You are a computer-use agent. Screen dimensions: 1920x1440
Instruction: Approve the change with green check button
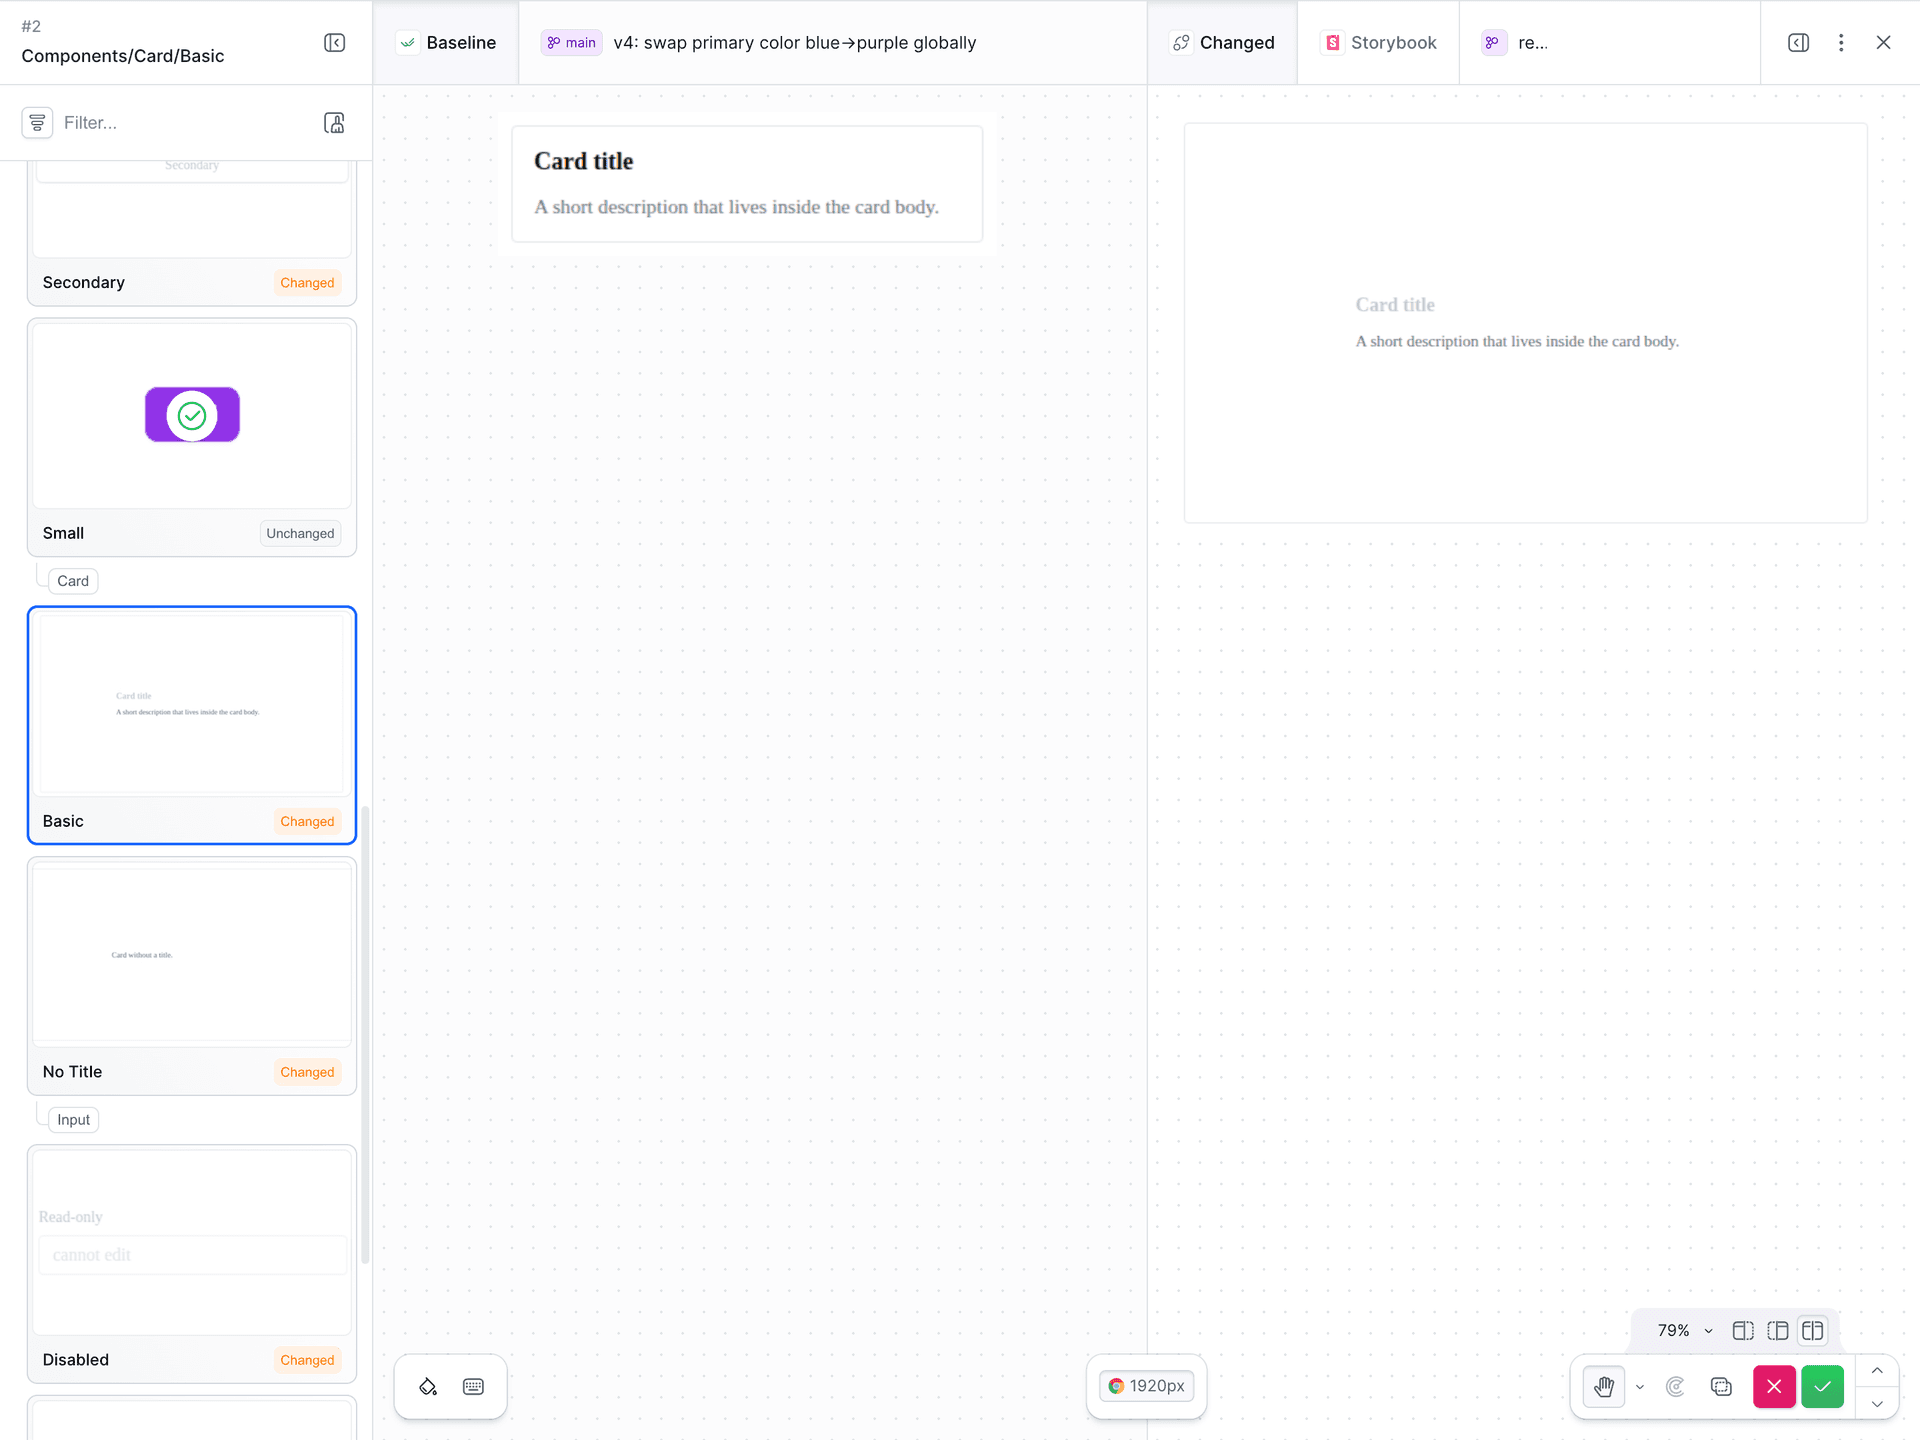1823,1387
